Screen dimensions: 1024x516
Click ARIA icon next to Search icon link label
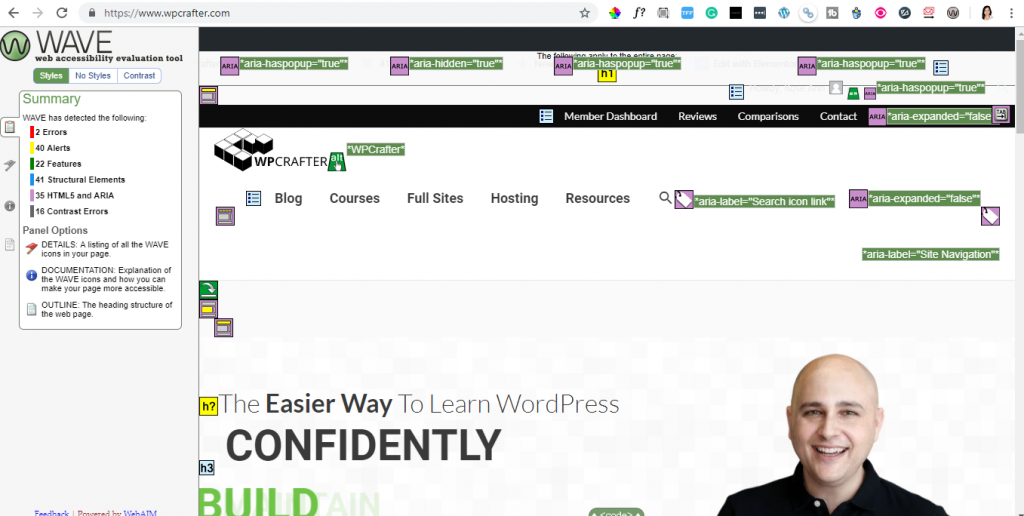click(x=858, y=199)
